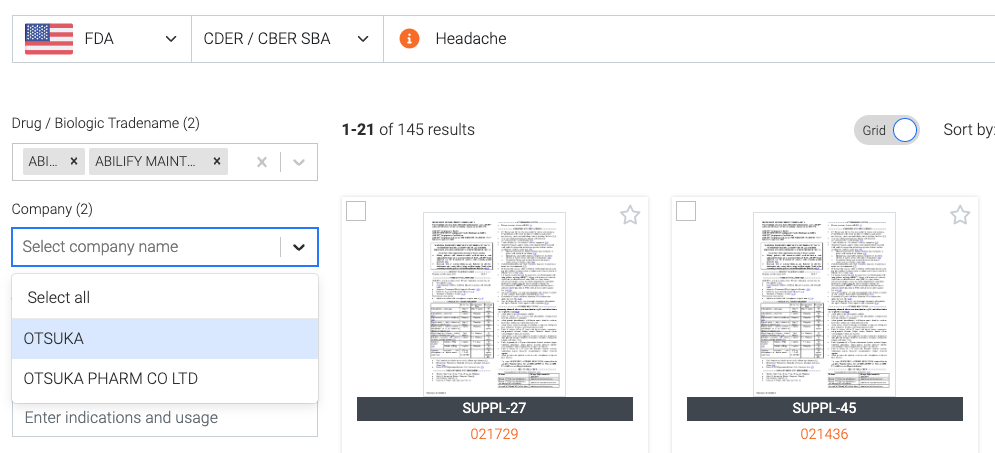Choose Select all in company list
995x453 pixels.
[x=165, y=298]
